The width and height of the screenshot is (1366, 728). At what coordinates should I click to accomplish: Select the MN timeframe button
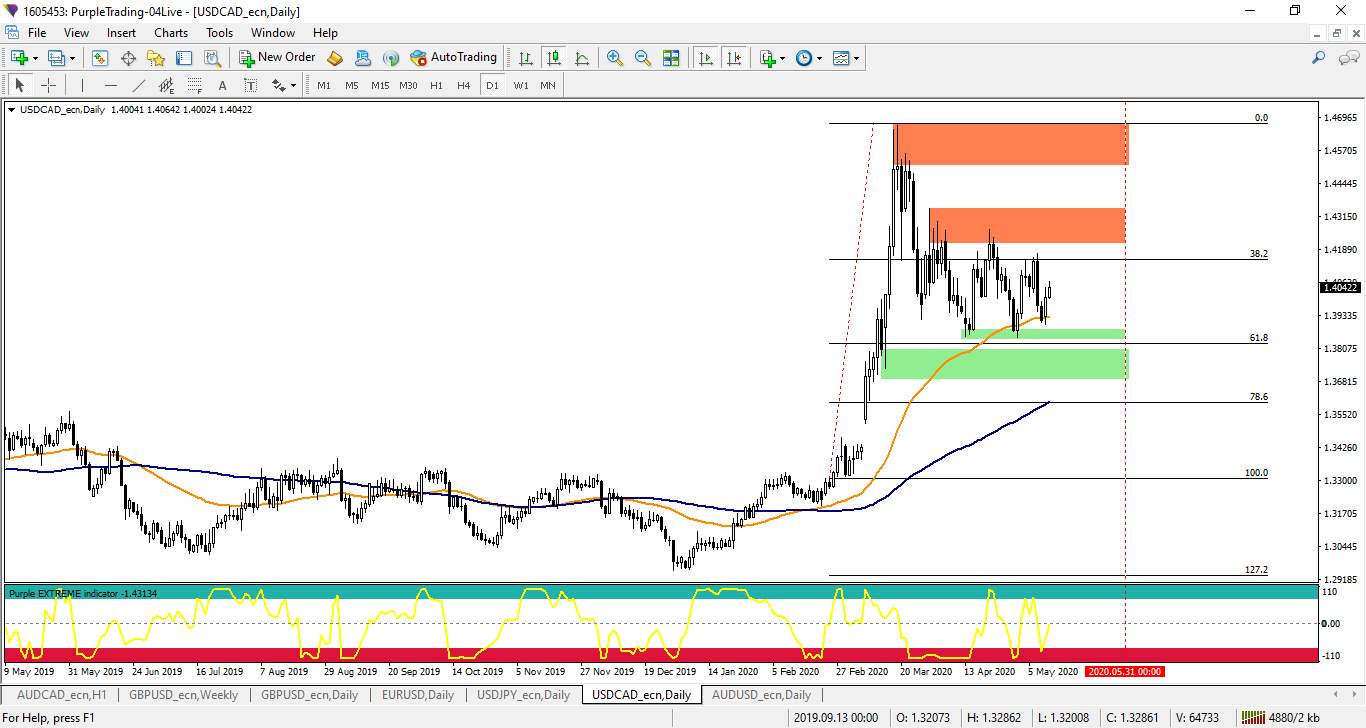pyautogui.click(x=548, y=85)
